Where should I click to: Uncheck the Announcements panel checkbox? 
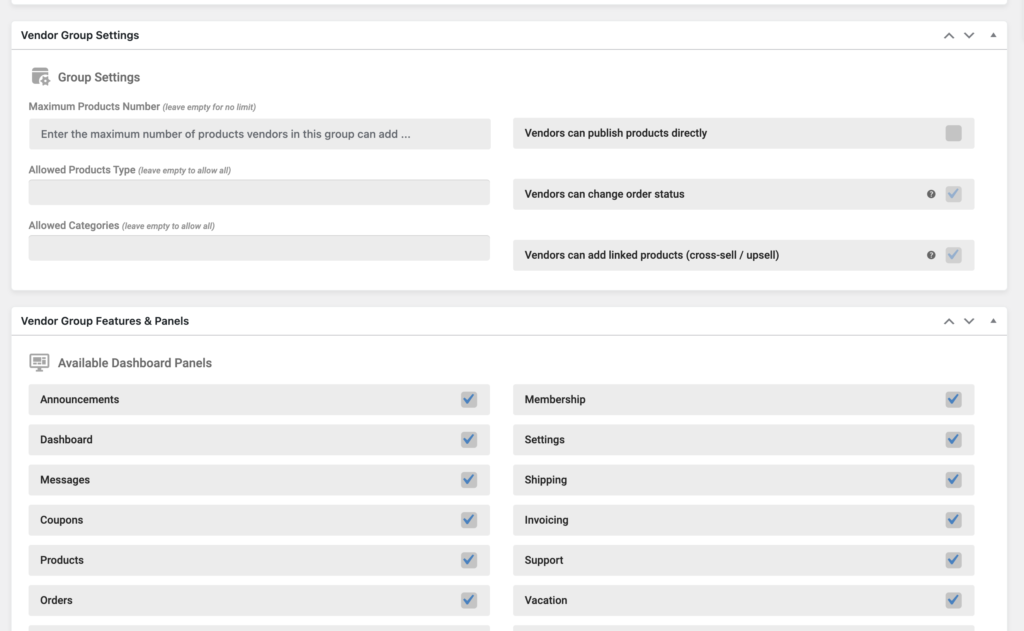coord(469,399)
